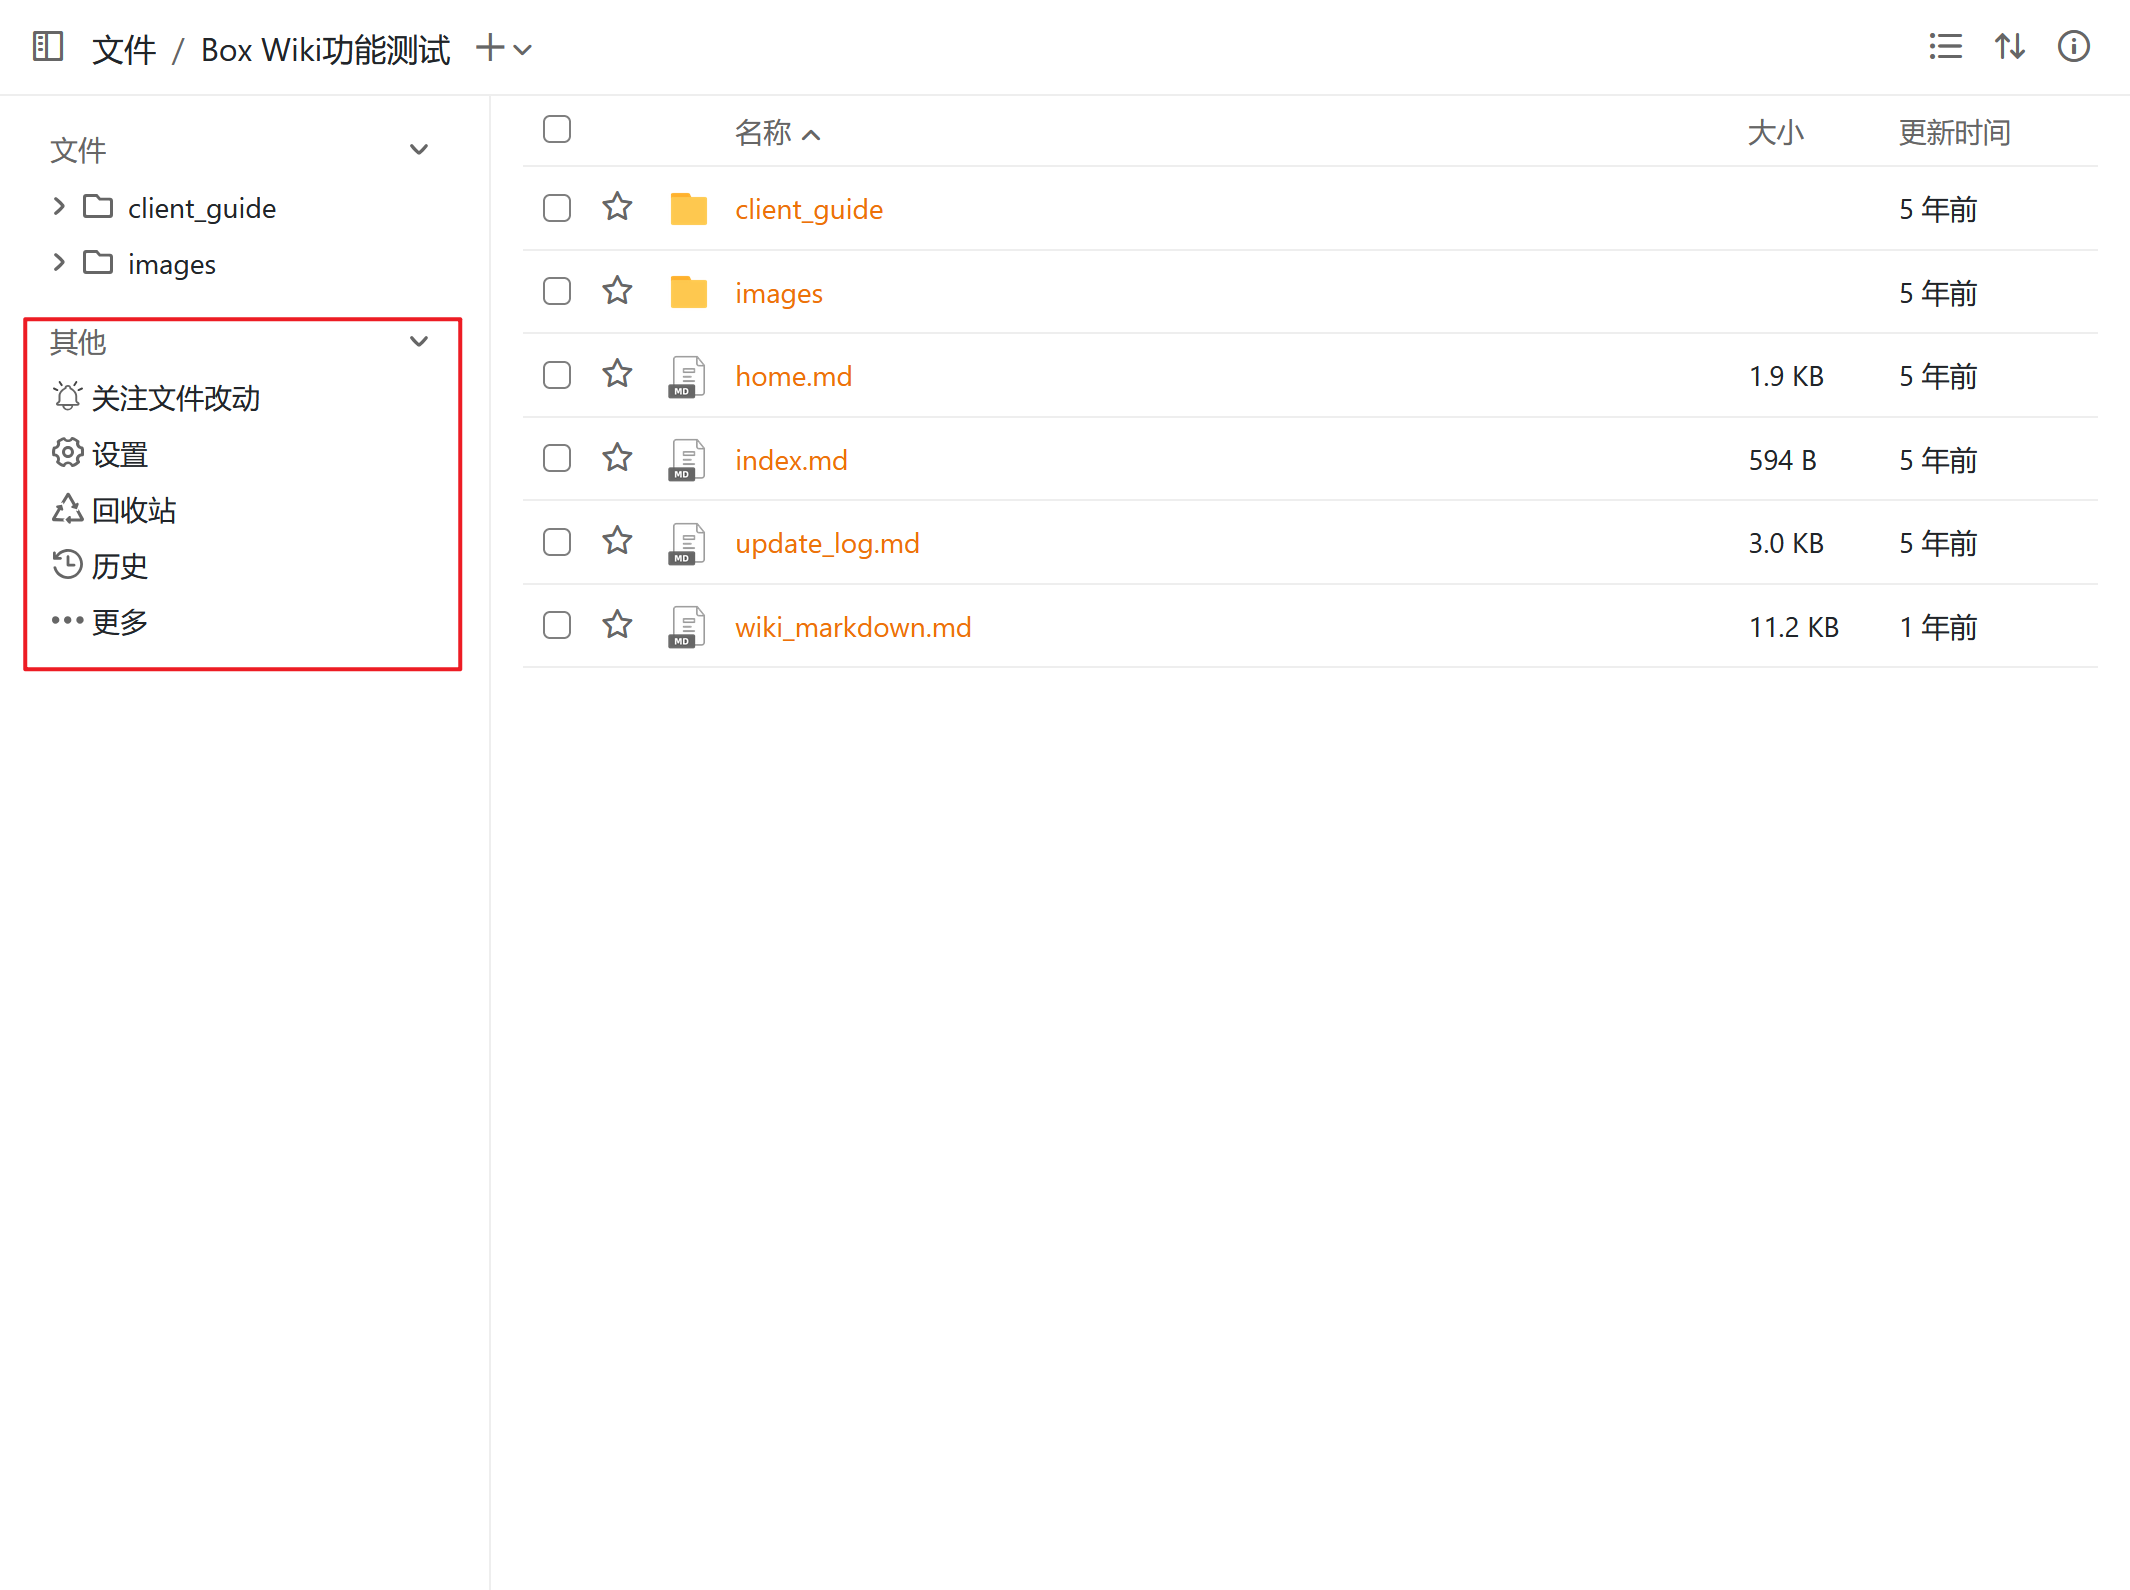This screenshot has height=1590, width=2130.
Task: Select checkbox beside client_guide folder
Action: pos(557,208)
